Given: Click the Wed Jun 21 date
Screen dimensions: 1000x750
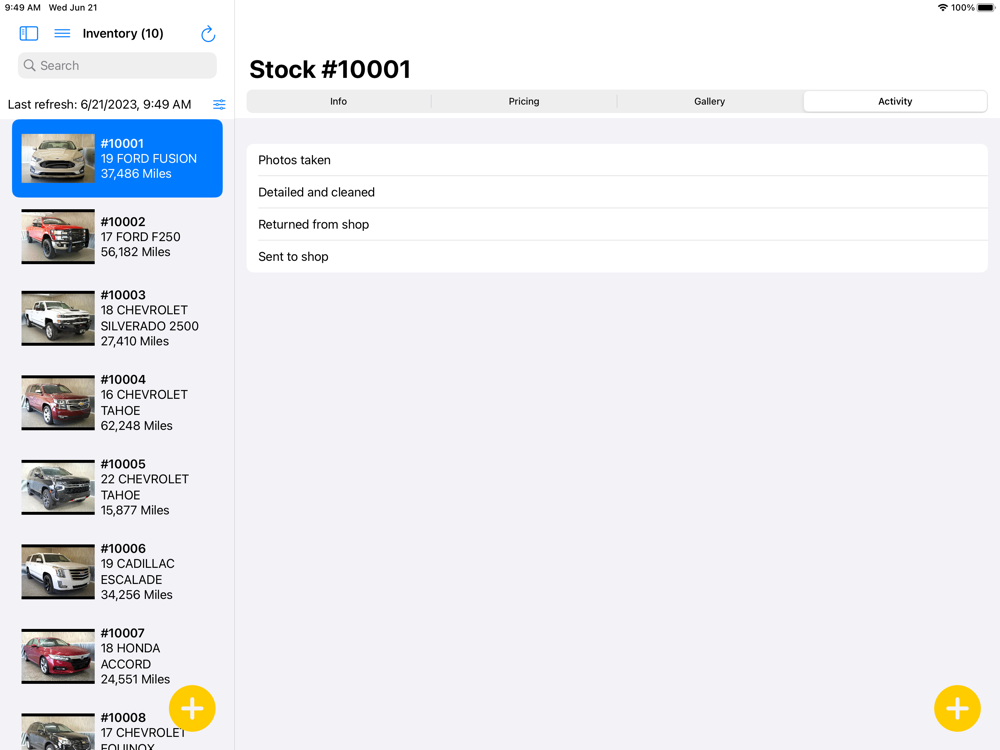Looking at the screenshot, I should pyautogui.click(x=73, y=8).
